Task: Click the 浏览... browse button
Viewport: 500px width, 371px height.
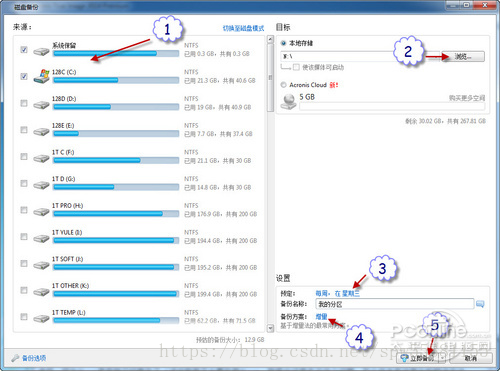Action: (x=463, y=57)
